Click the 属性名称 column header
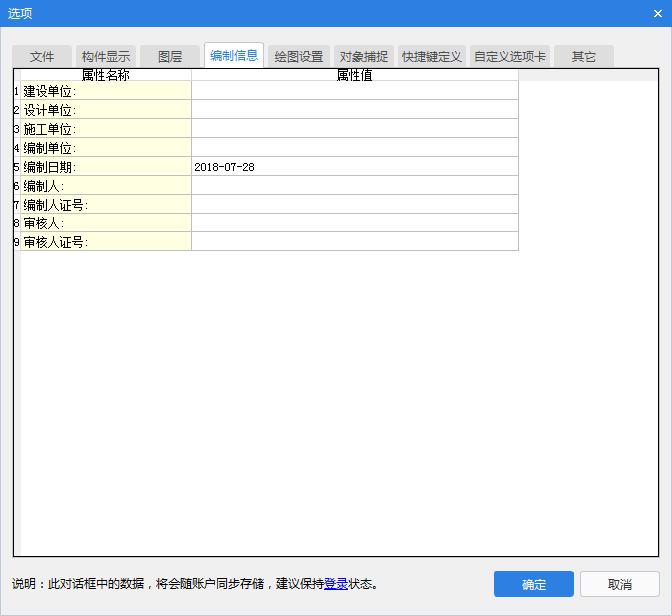The height and width of the screenshot is (616, 672). point(105,75)
